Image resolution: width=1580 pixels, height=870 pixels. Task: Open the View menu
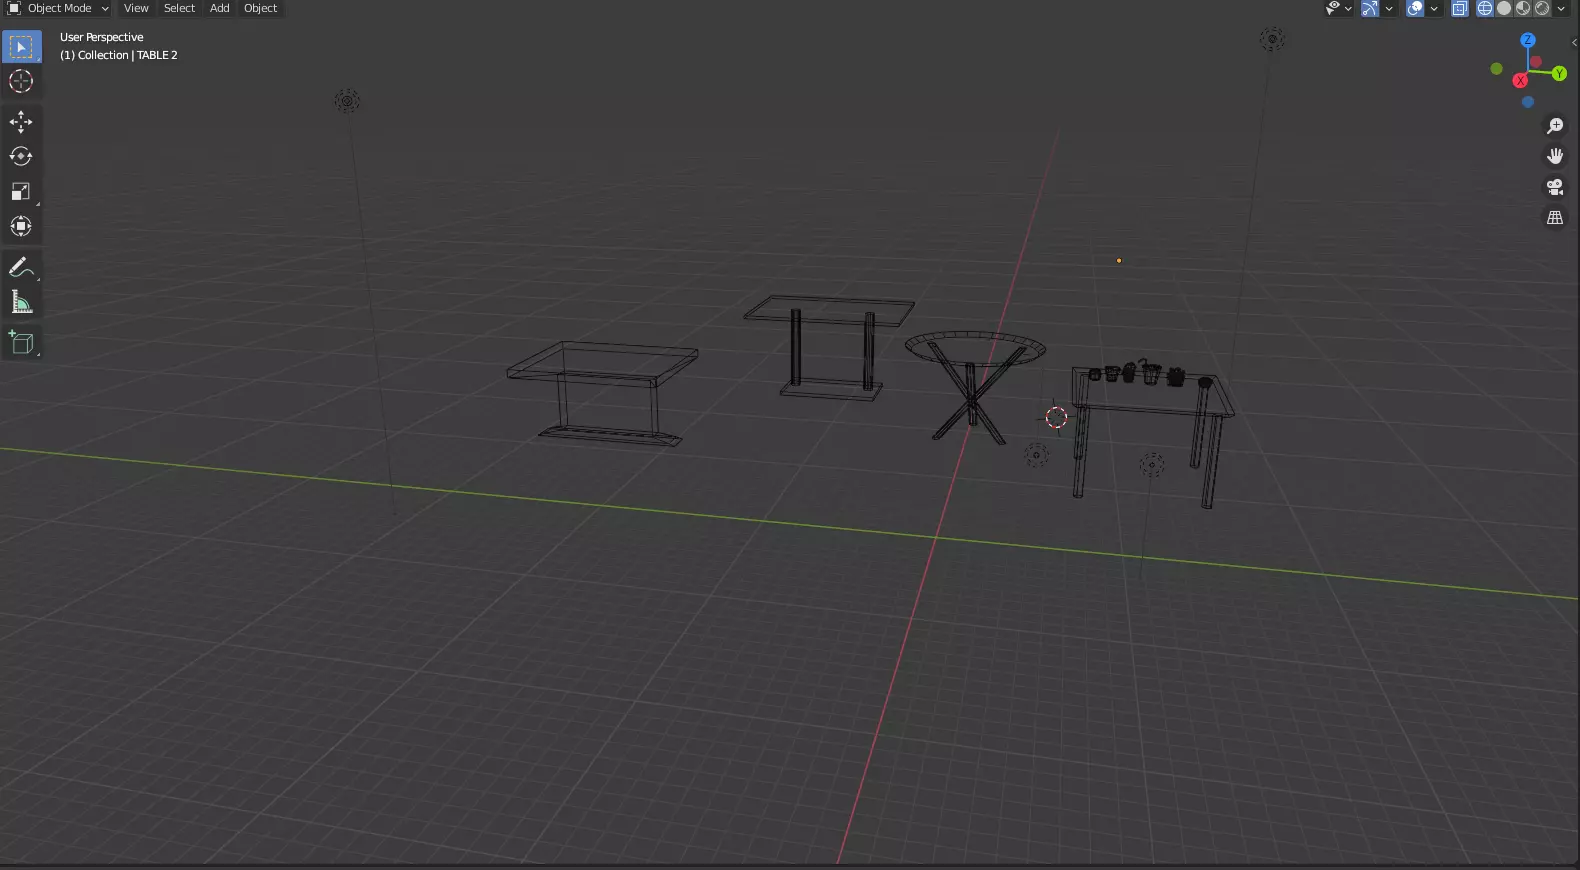coord(136,8)
